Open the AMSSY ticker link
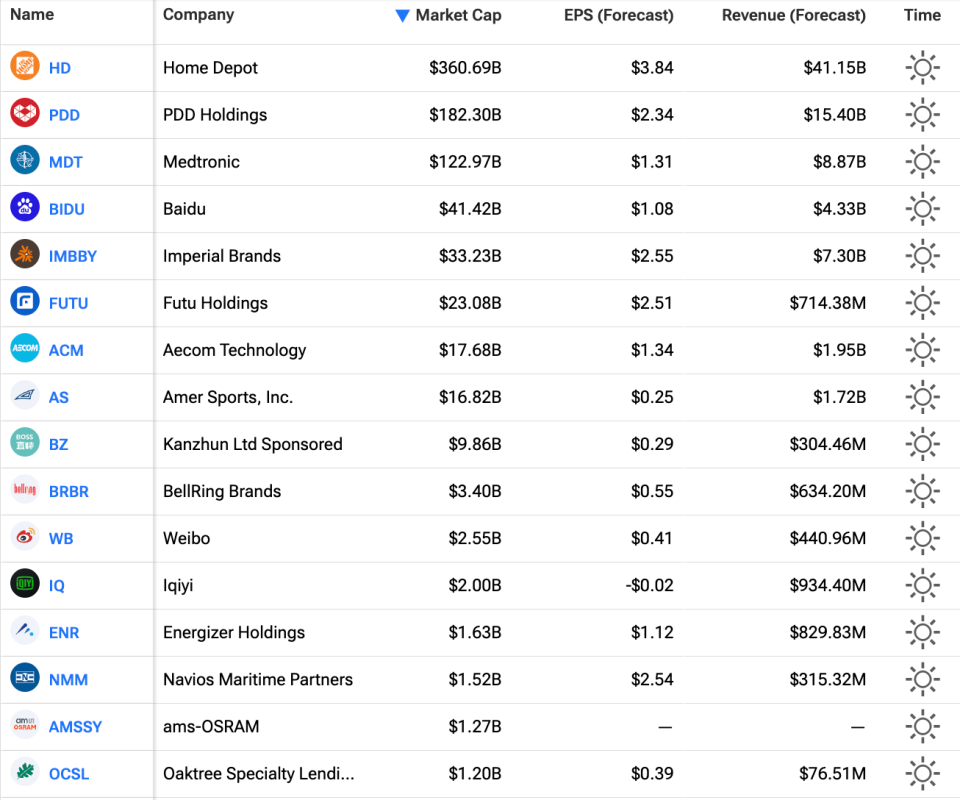The height and width of the screenshot is (800, 960). (75, 726)
